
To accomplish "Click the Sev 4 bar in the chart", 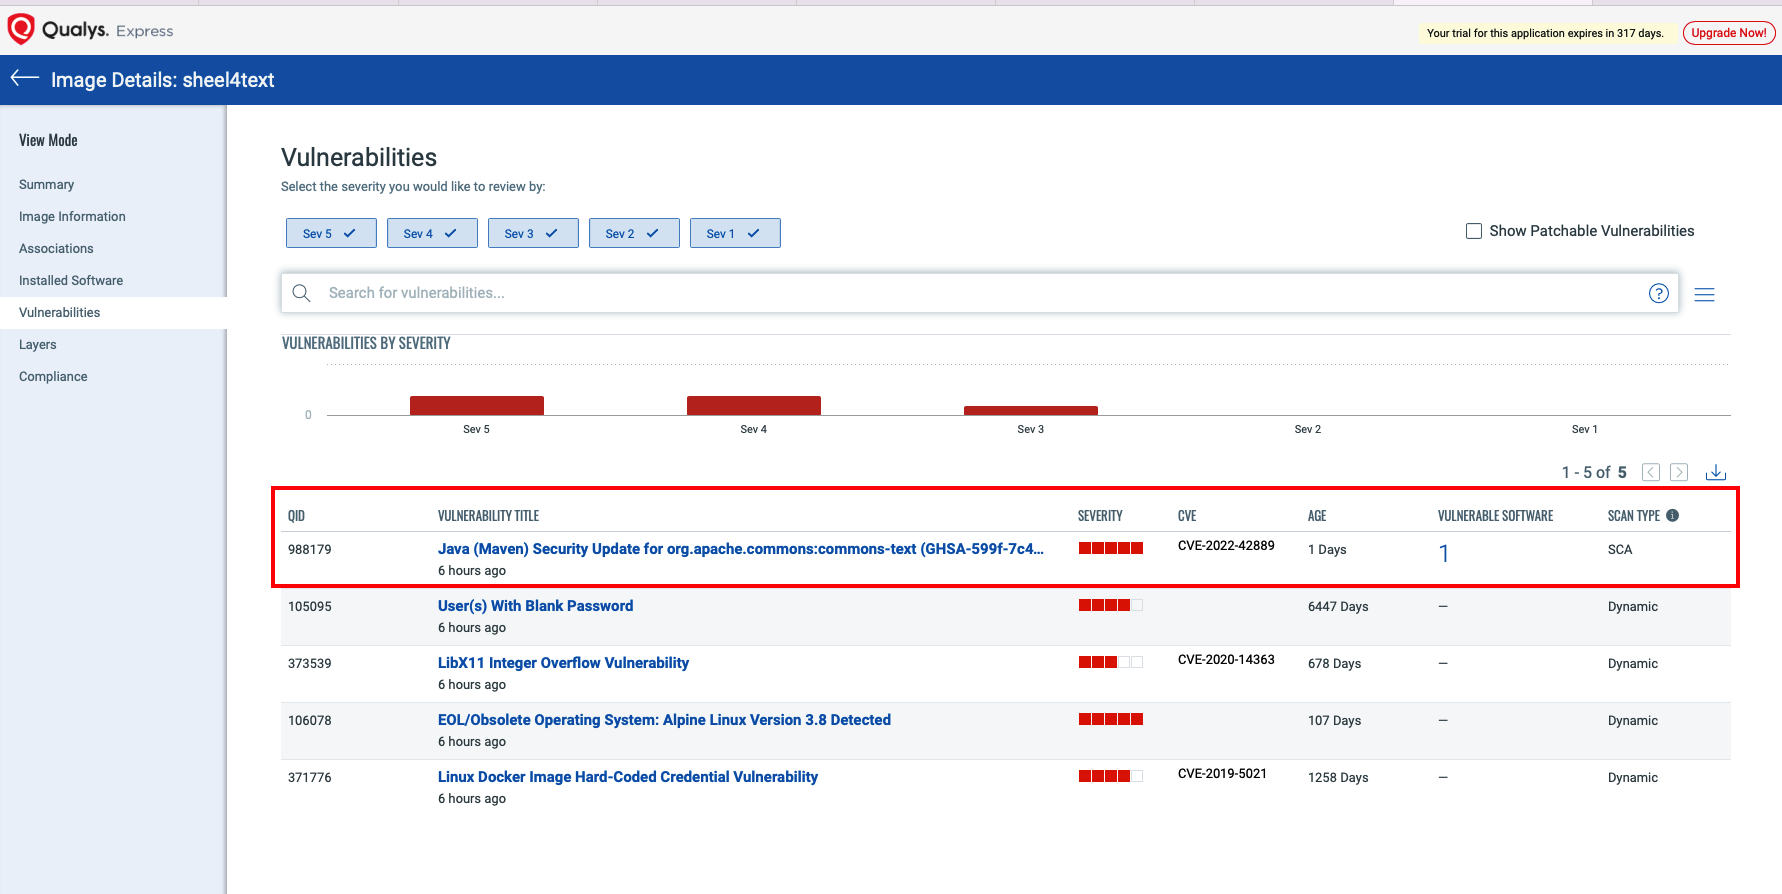I will (754, 405).
